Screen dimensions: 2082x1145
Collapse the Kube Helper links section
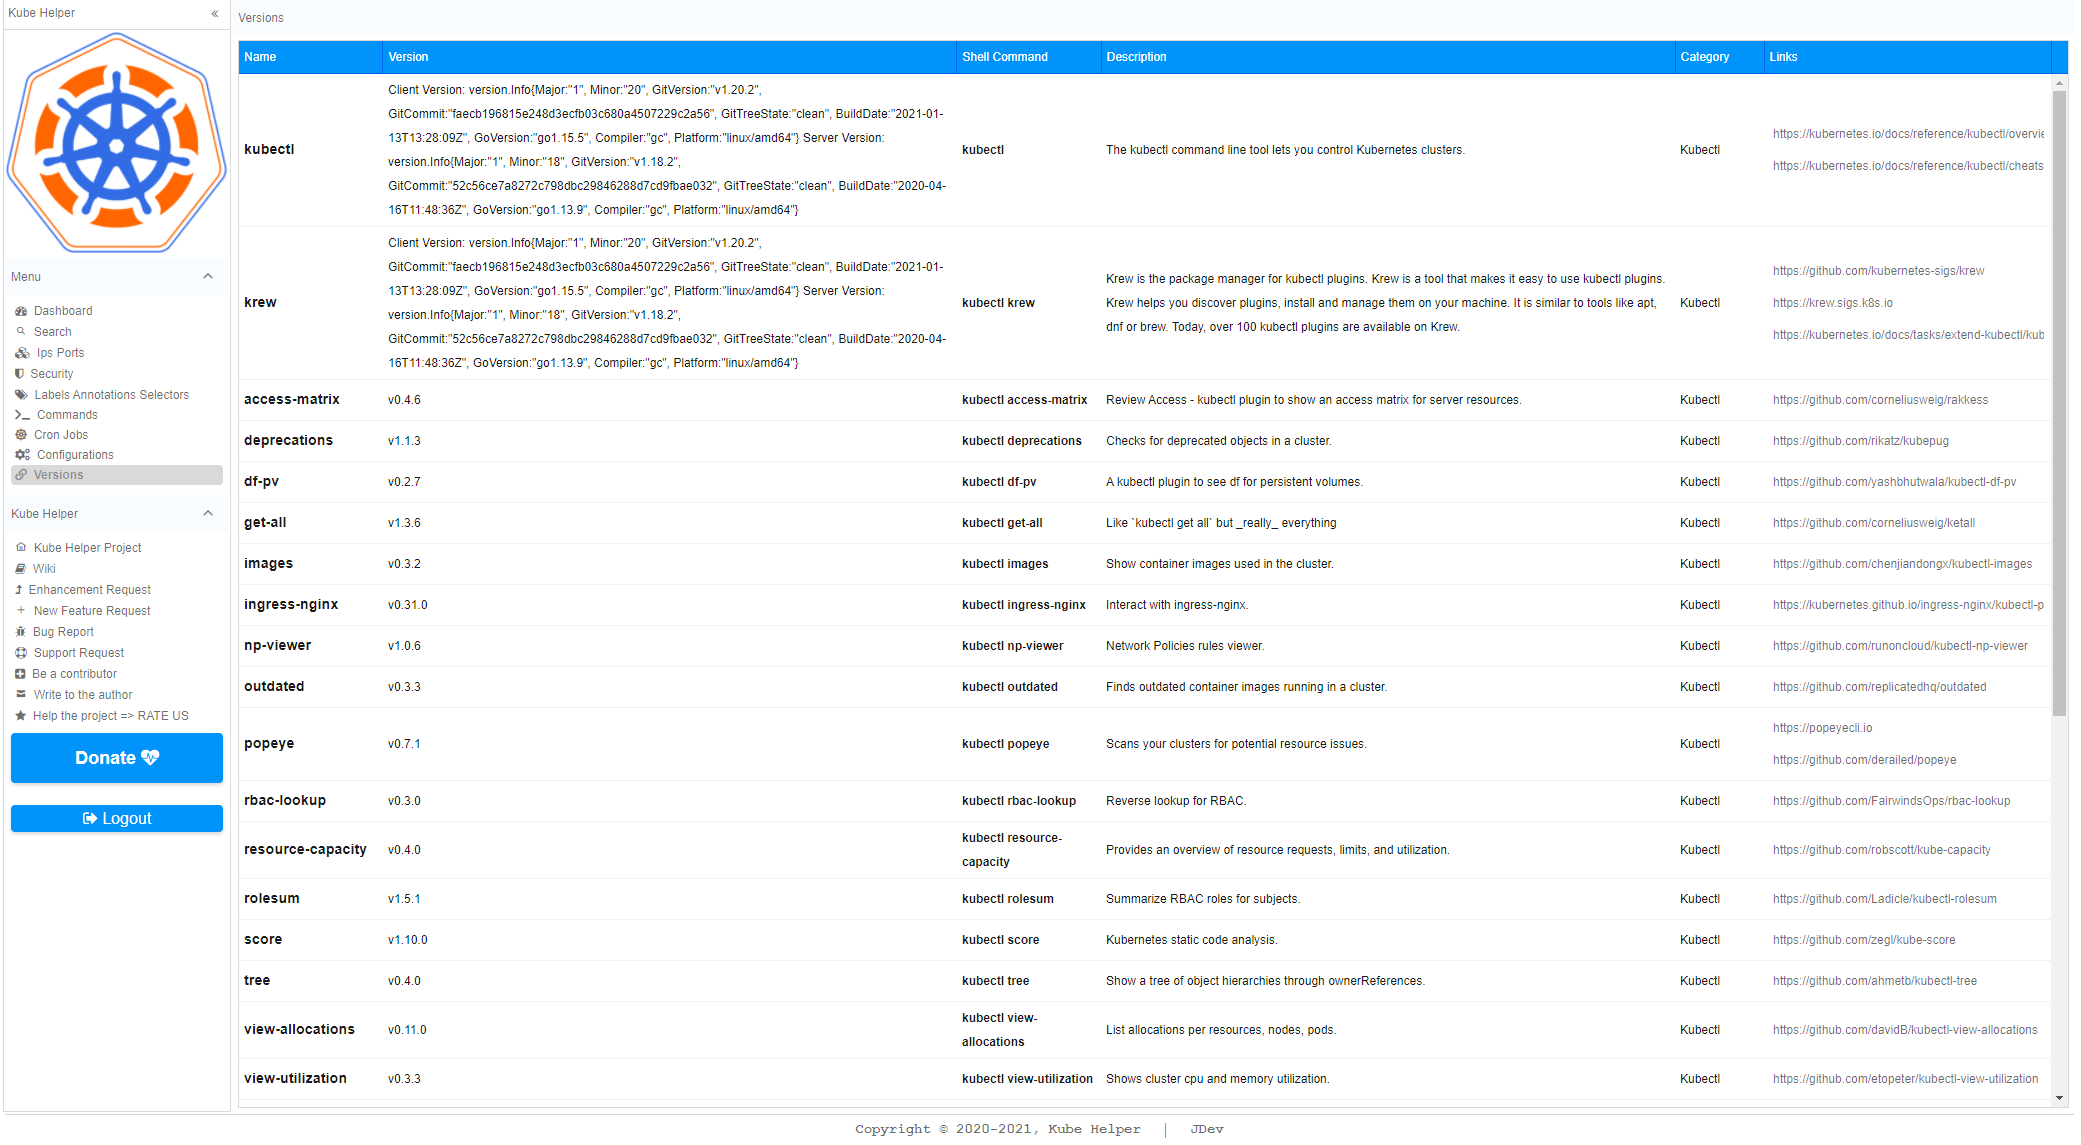coord(208,514)
